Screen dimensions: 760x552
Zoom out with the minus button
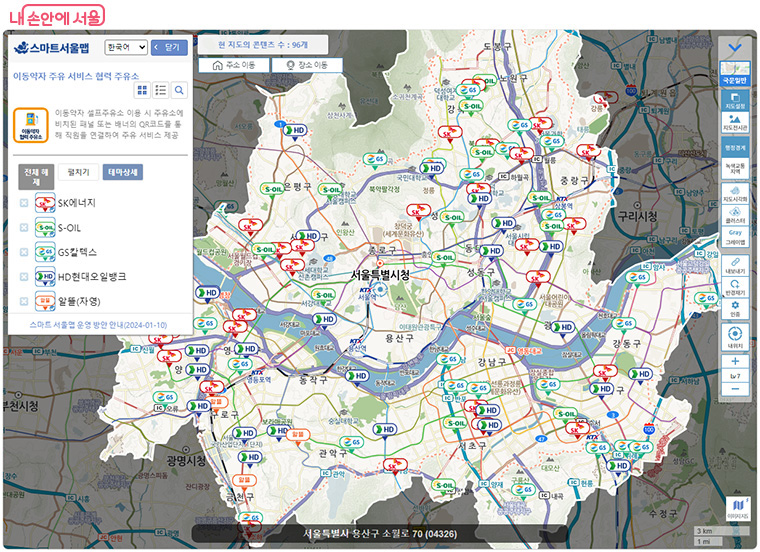(x=735, y=389)
